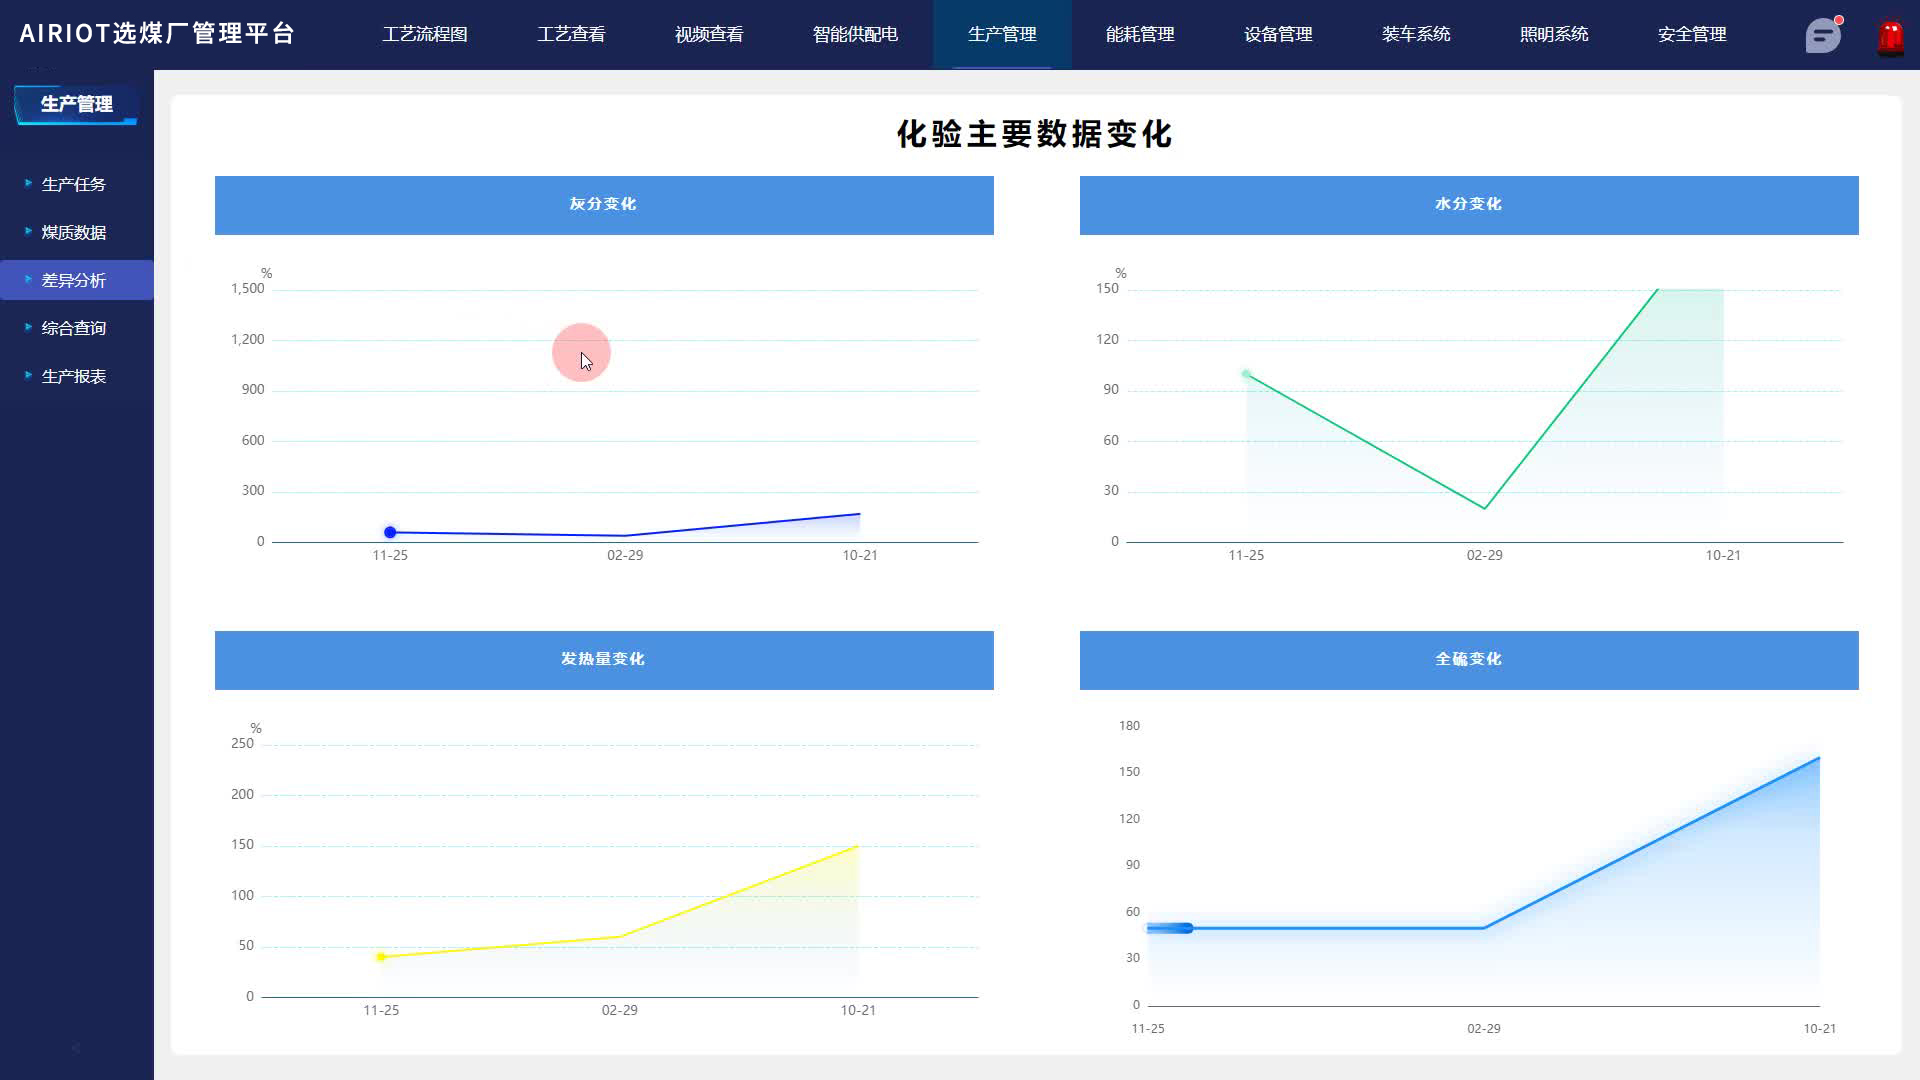The image size is (1920, 1080).
Task: Select 生产管理 top menu tab
Action: click(x=1002, y=34)
